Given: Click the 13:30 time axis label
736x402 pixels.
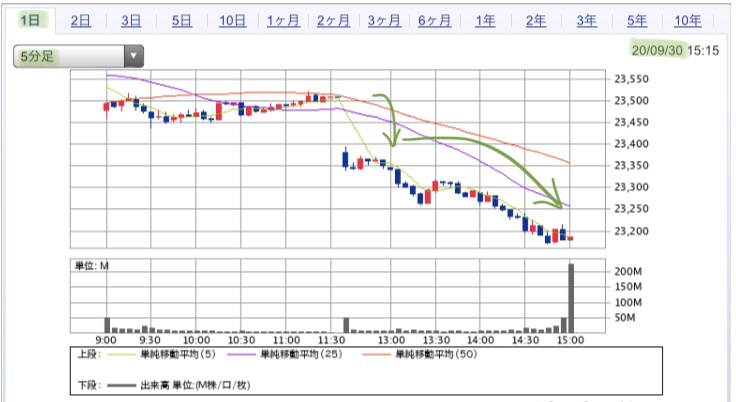Looking at the screenshot, I should pos(437,340).
